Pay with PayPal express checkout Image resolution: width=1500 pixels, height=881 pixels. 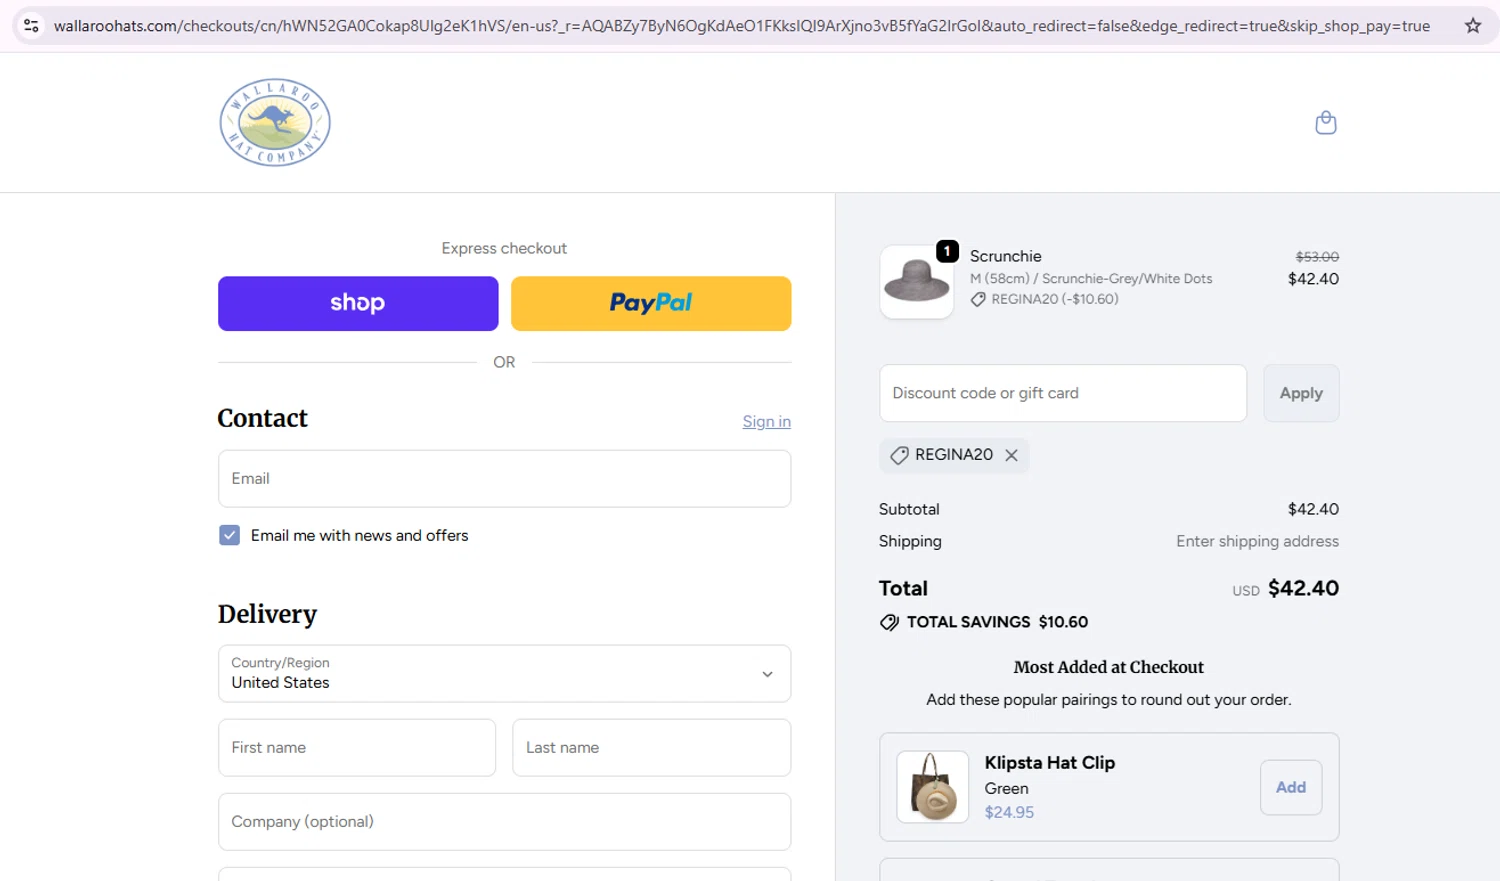[651, 303]
